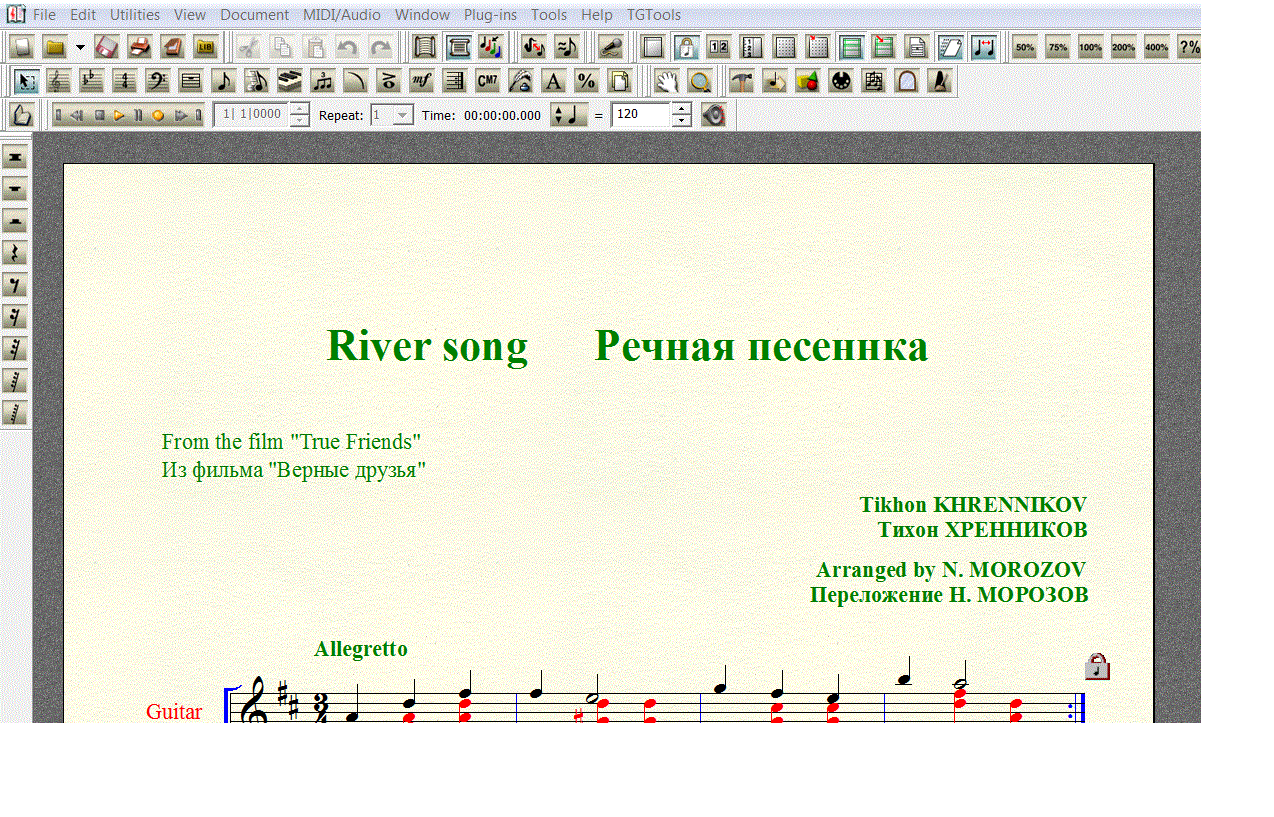Select the Page Layout tool
Viewport: 1274px width, 817px height.
point(620,81)
